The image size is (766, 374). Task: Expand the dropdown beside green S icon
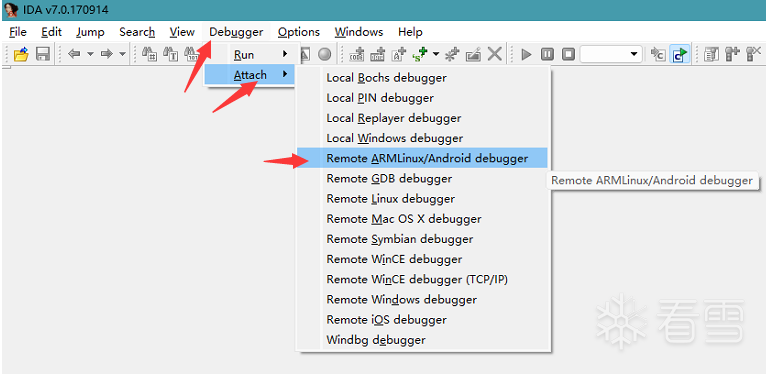click(436, 54)
